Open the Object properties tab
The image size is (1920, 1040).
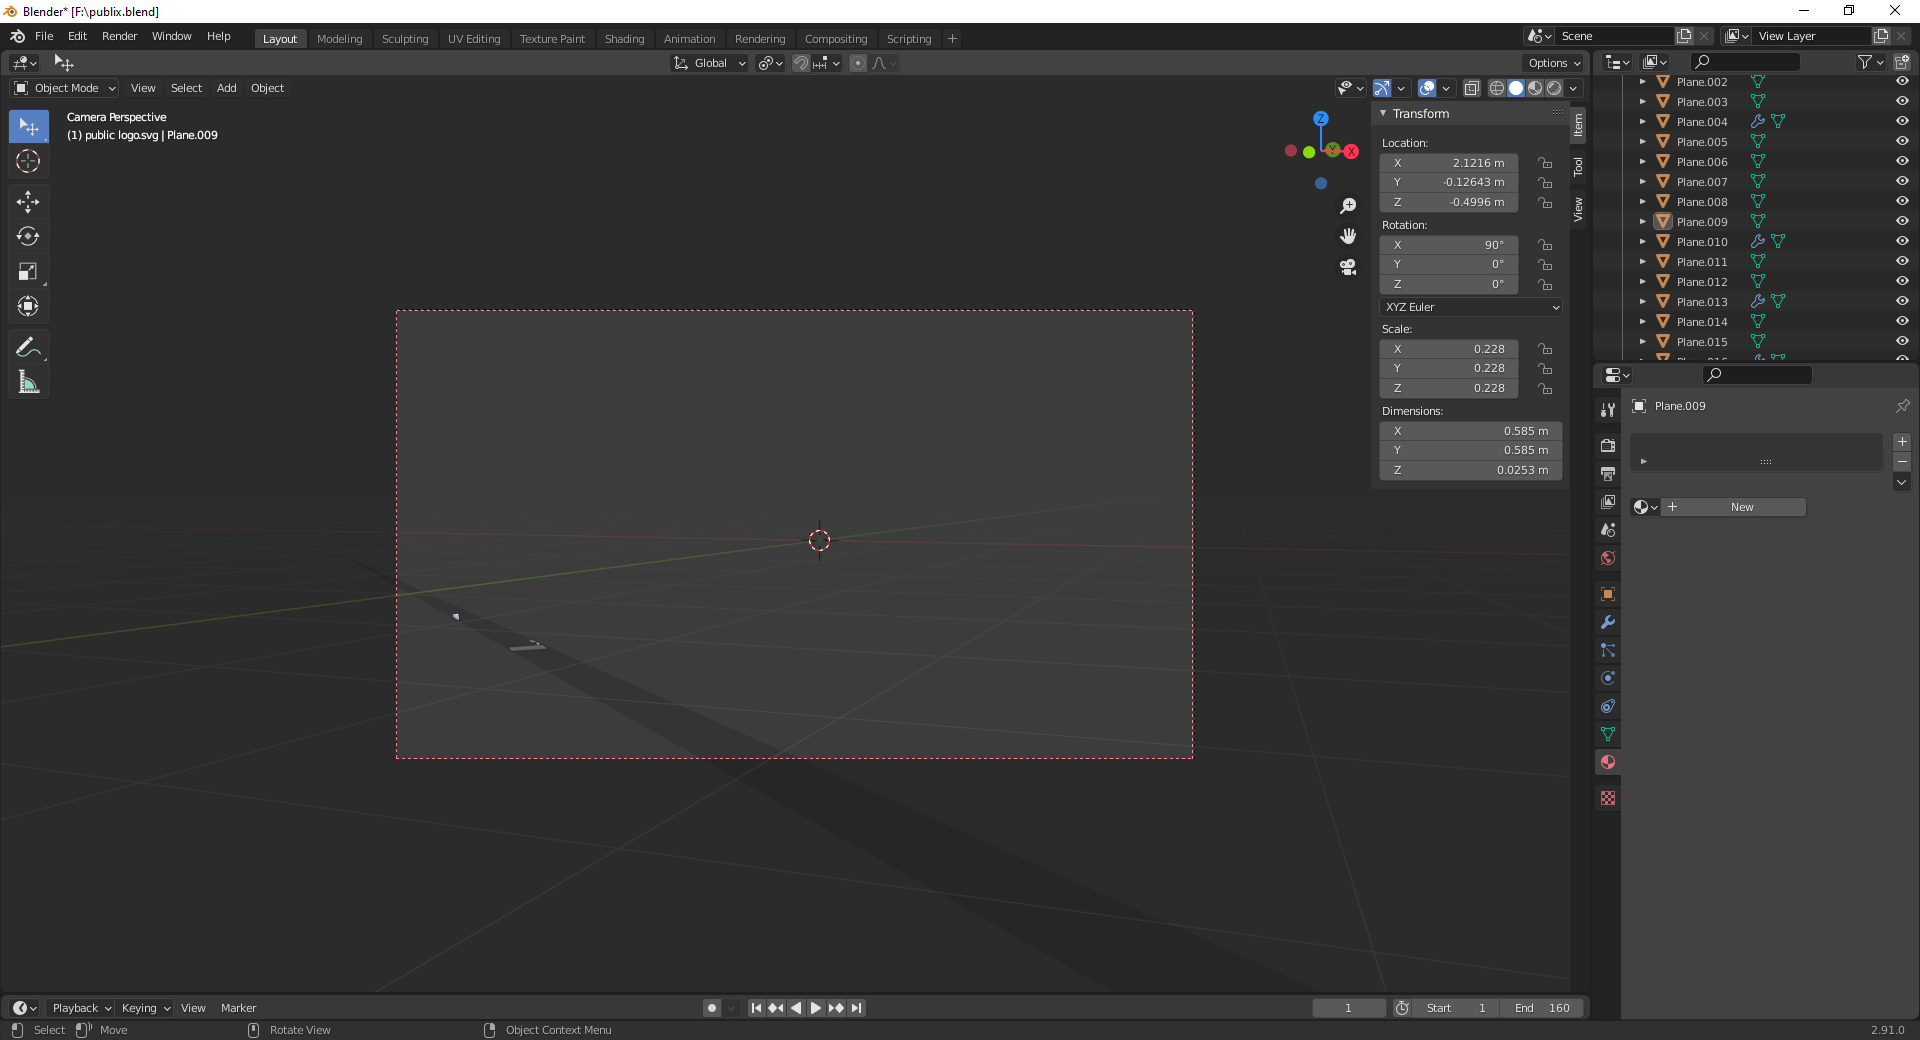(x=1608, y=594)
